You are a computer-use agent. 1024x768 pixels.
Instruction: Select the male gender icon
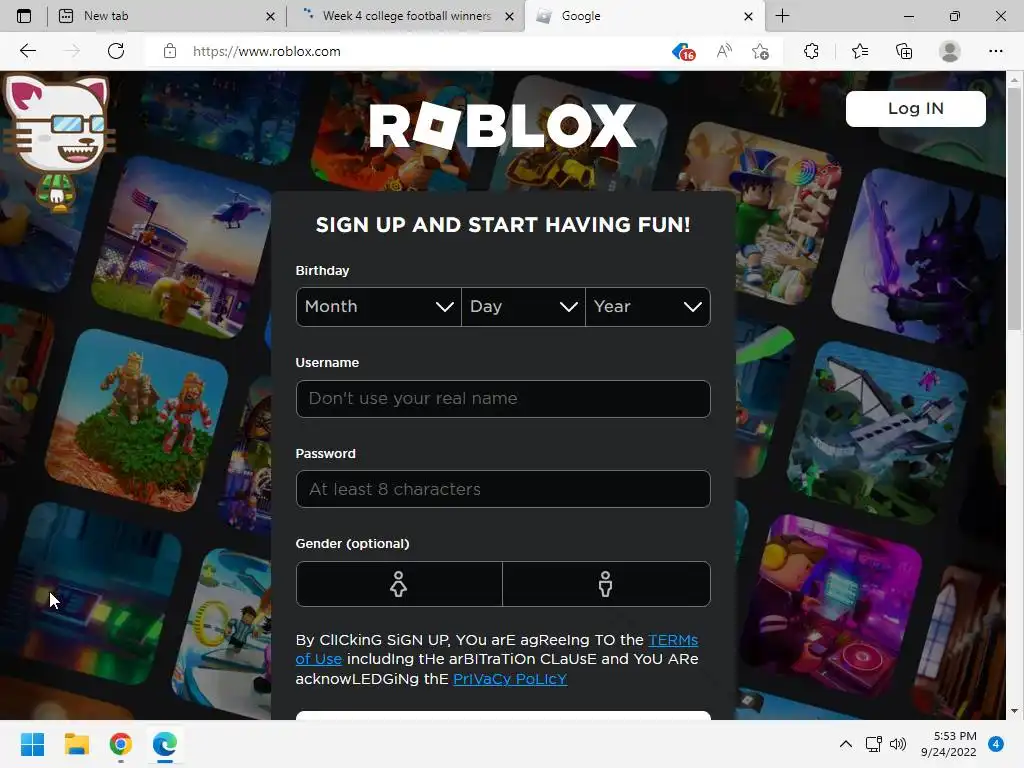pyautogui.click(x=605, y=584)
